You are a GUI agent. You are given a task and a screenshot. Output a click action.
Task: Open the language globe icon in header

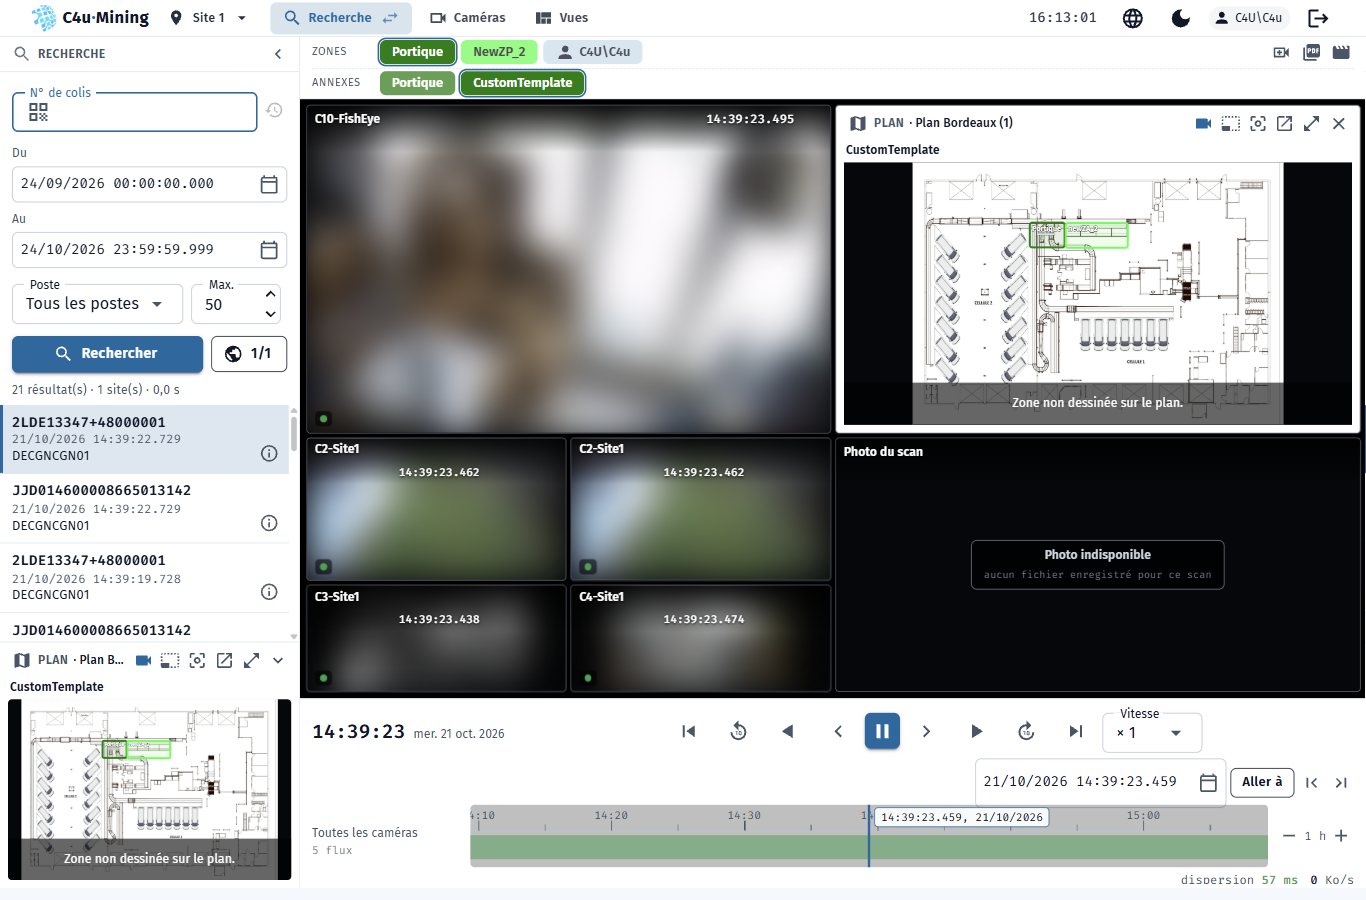pos(1133,18)
